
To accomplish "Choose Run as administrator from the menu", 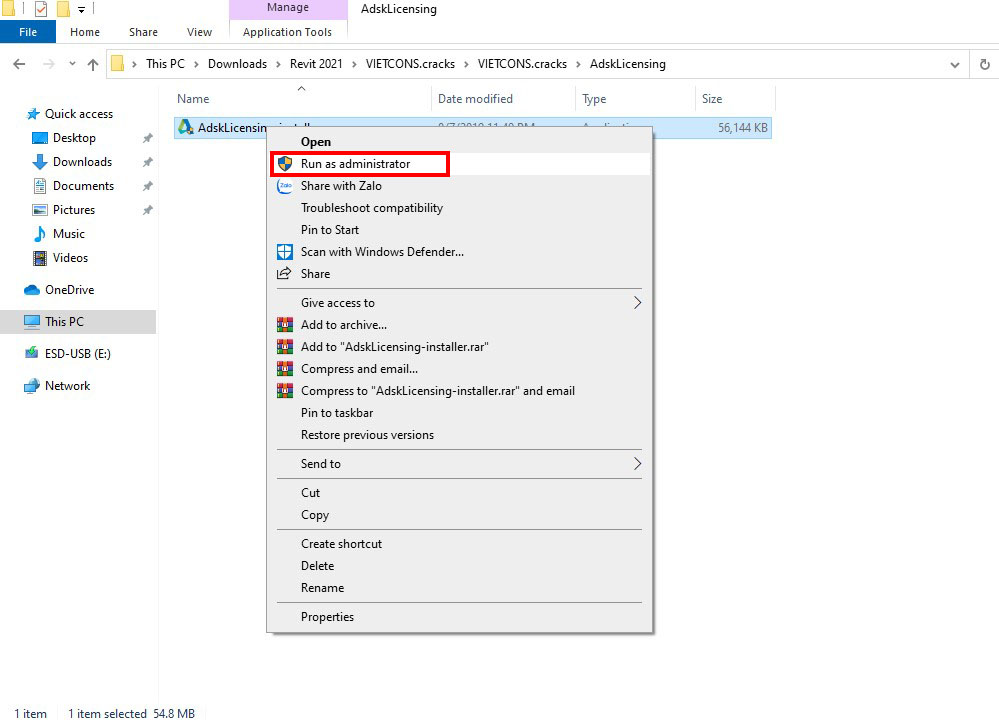I will (x=357, y=163).
